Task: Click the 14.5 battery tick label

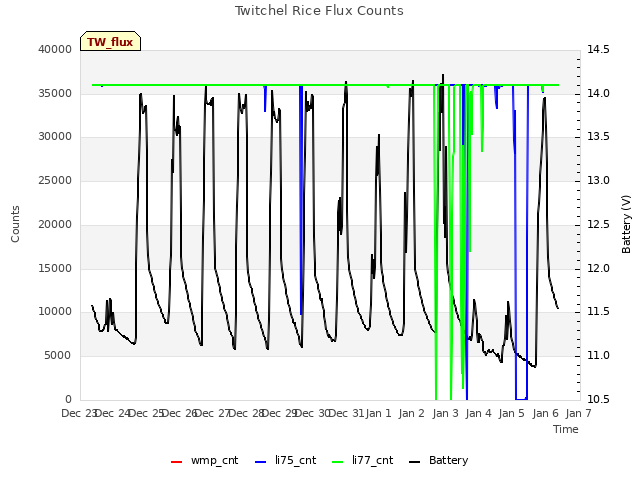Action: click(x=598, y=49)
